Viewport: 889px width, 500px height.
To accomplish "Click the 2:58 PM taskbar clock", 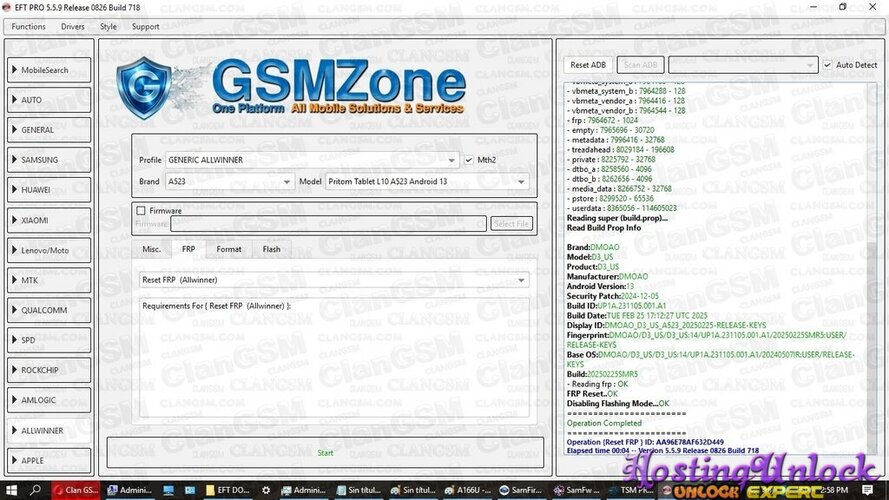I will 833,490.
